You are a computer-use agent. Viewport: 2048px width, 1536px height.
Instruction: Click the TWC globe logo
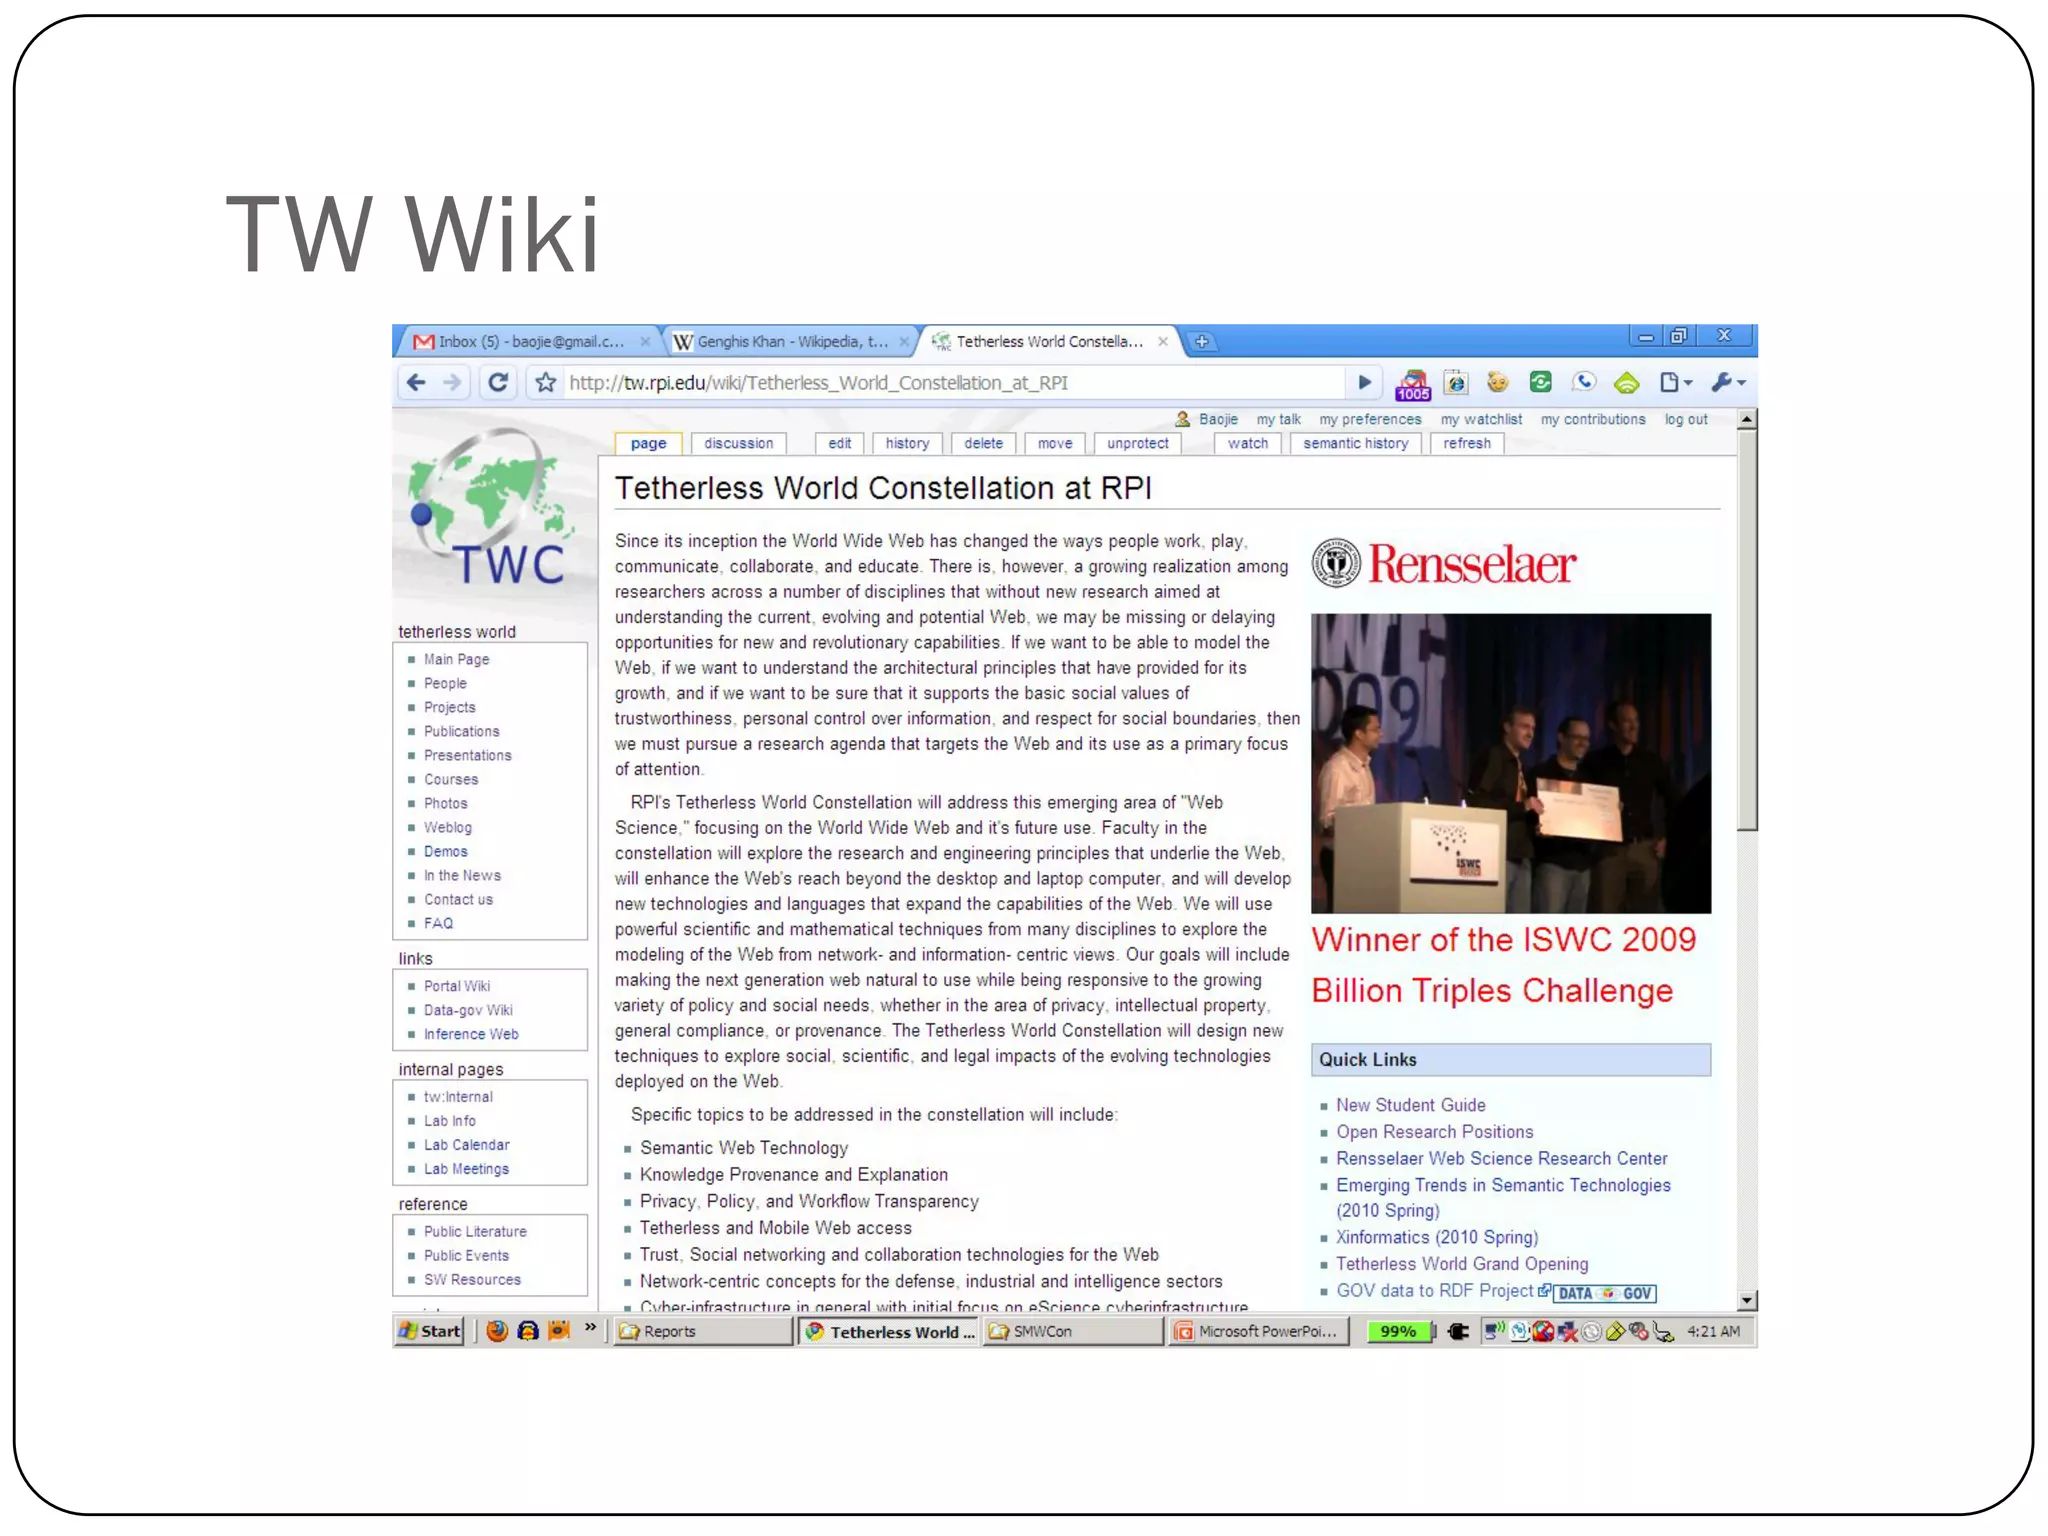(490, 507)
